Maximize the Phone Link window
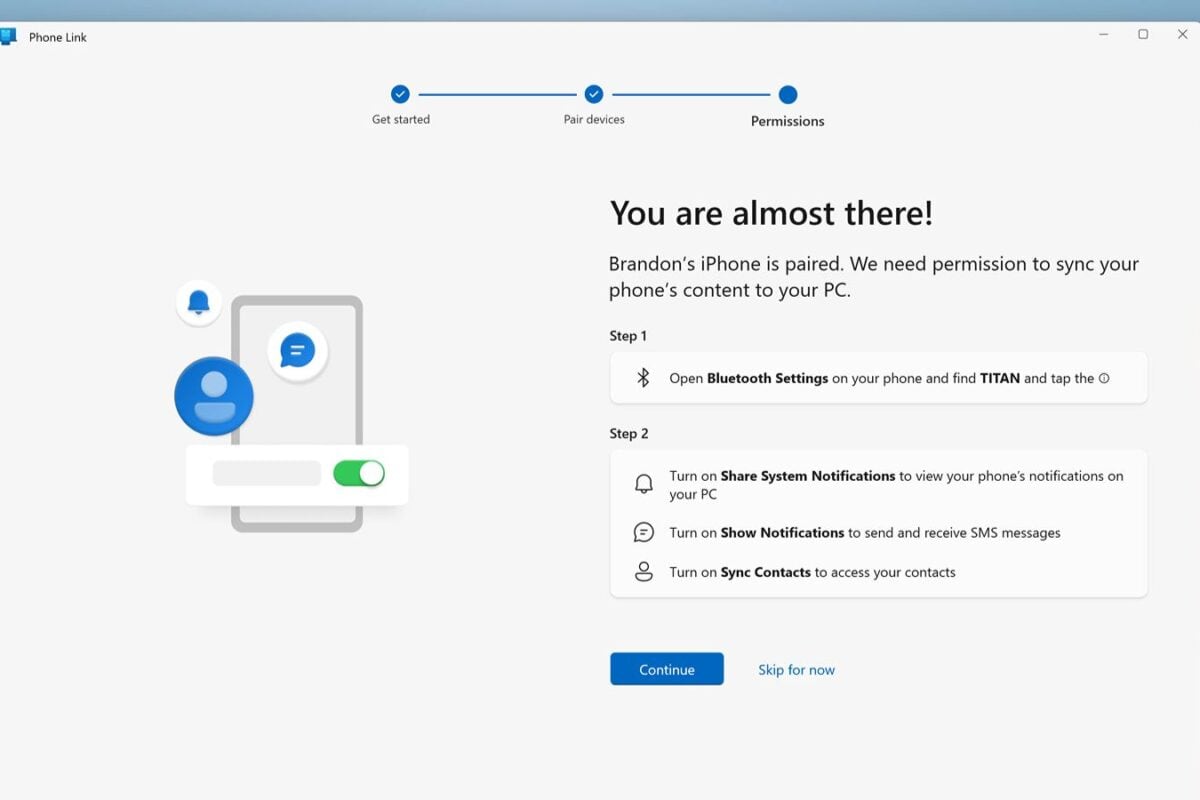1200x800 pixels. (x=1143, y=34)
